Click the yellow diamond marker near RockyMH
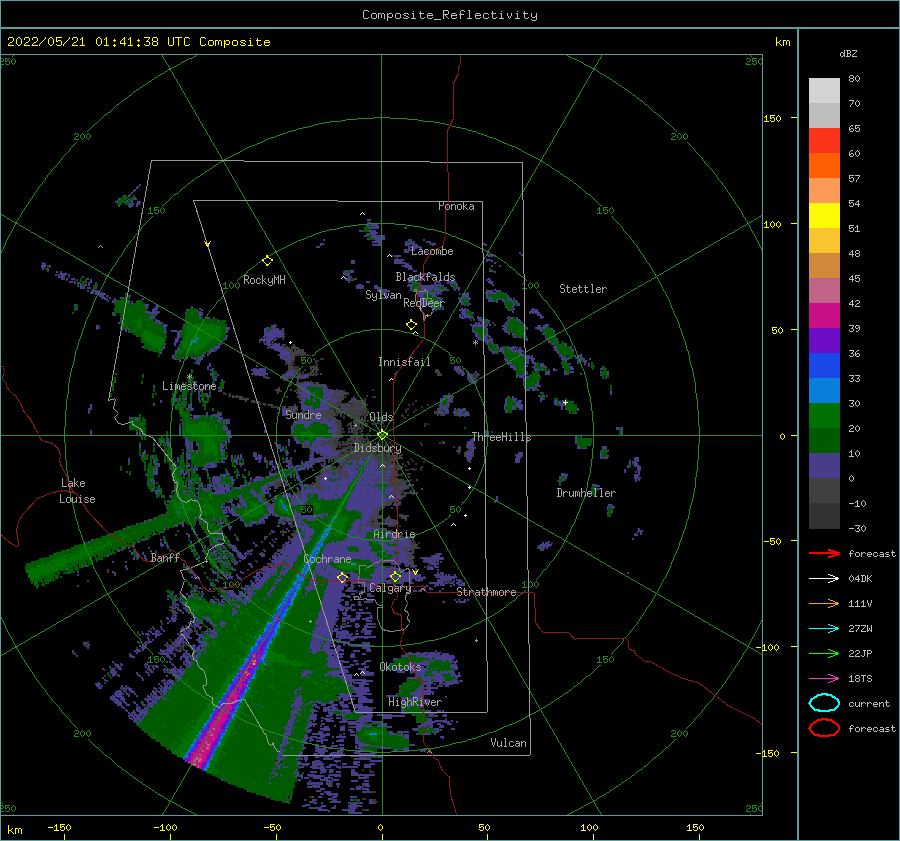The width and height of the screenshot is (900, 841). pos(267,261)
